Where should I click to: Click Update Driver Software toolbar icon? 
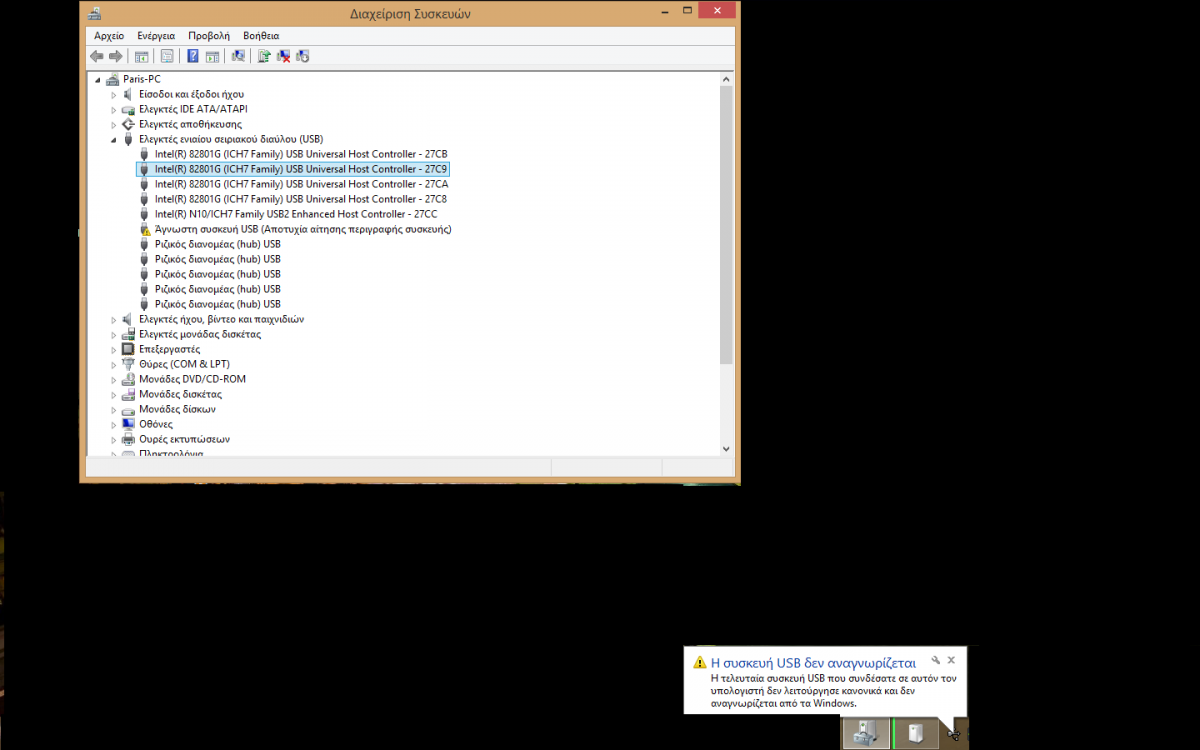264,56
